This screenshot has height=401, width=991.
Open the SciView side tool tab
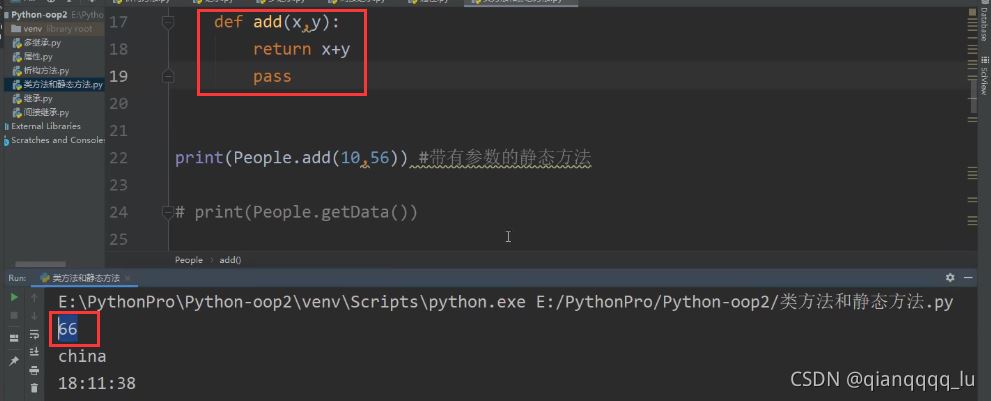point(984,76)
